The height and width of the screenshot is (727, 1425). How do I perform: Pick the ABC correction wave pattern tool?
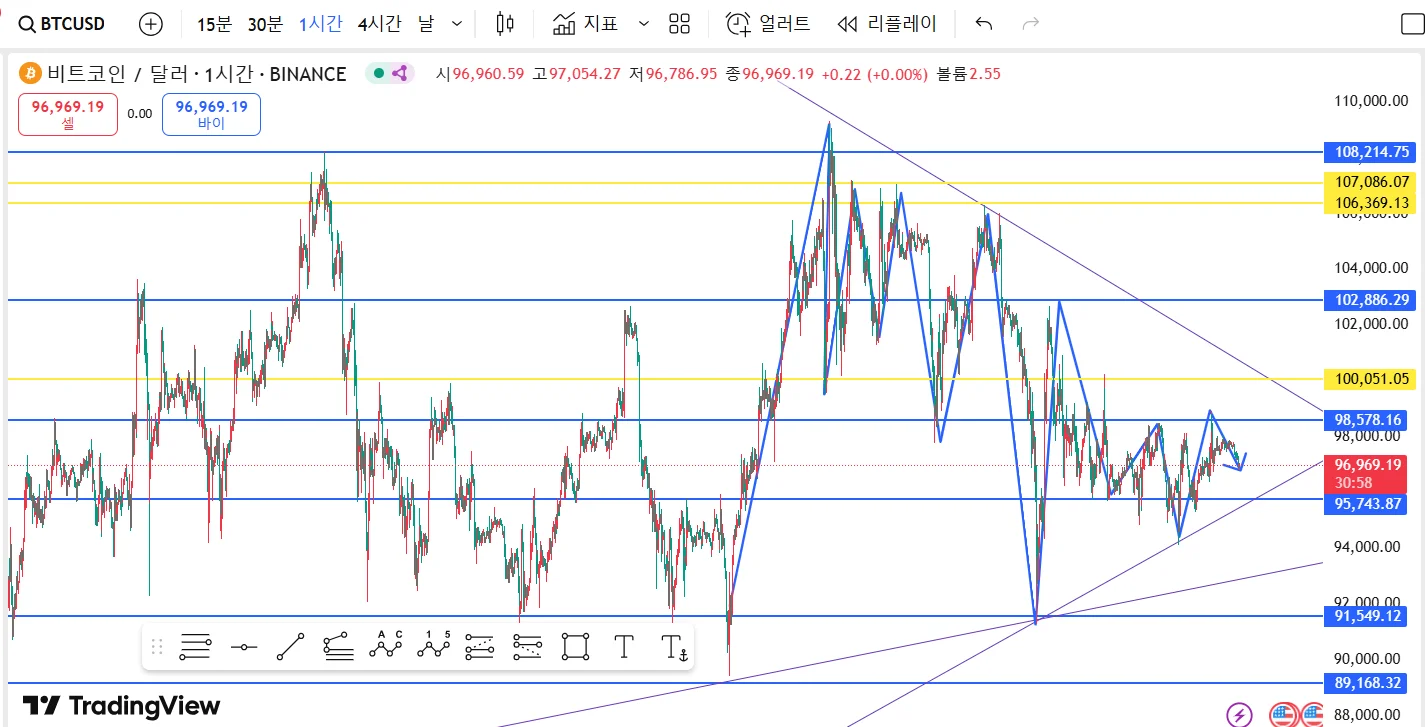point(385,647)
